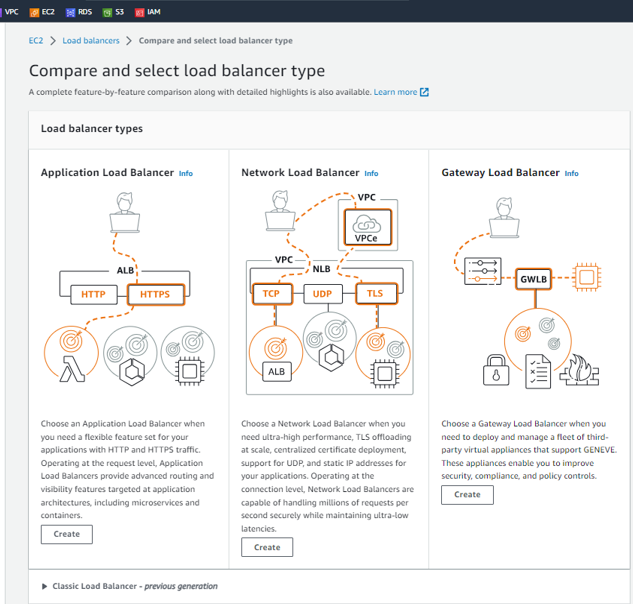The height and width of the screenshot is (604, 633).
Task: Open the RDS service shortcut
Action: (78, 12)
